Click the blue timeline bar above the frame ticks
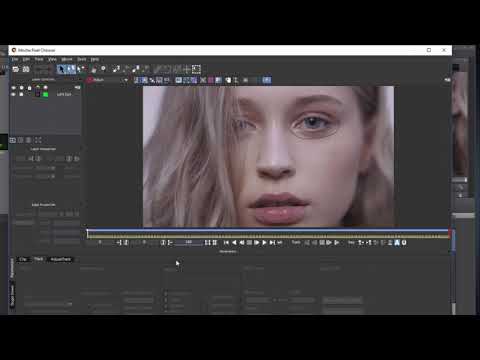The width and height of the screenshot is (480, 360). [x=268, y=230]
